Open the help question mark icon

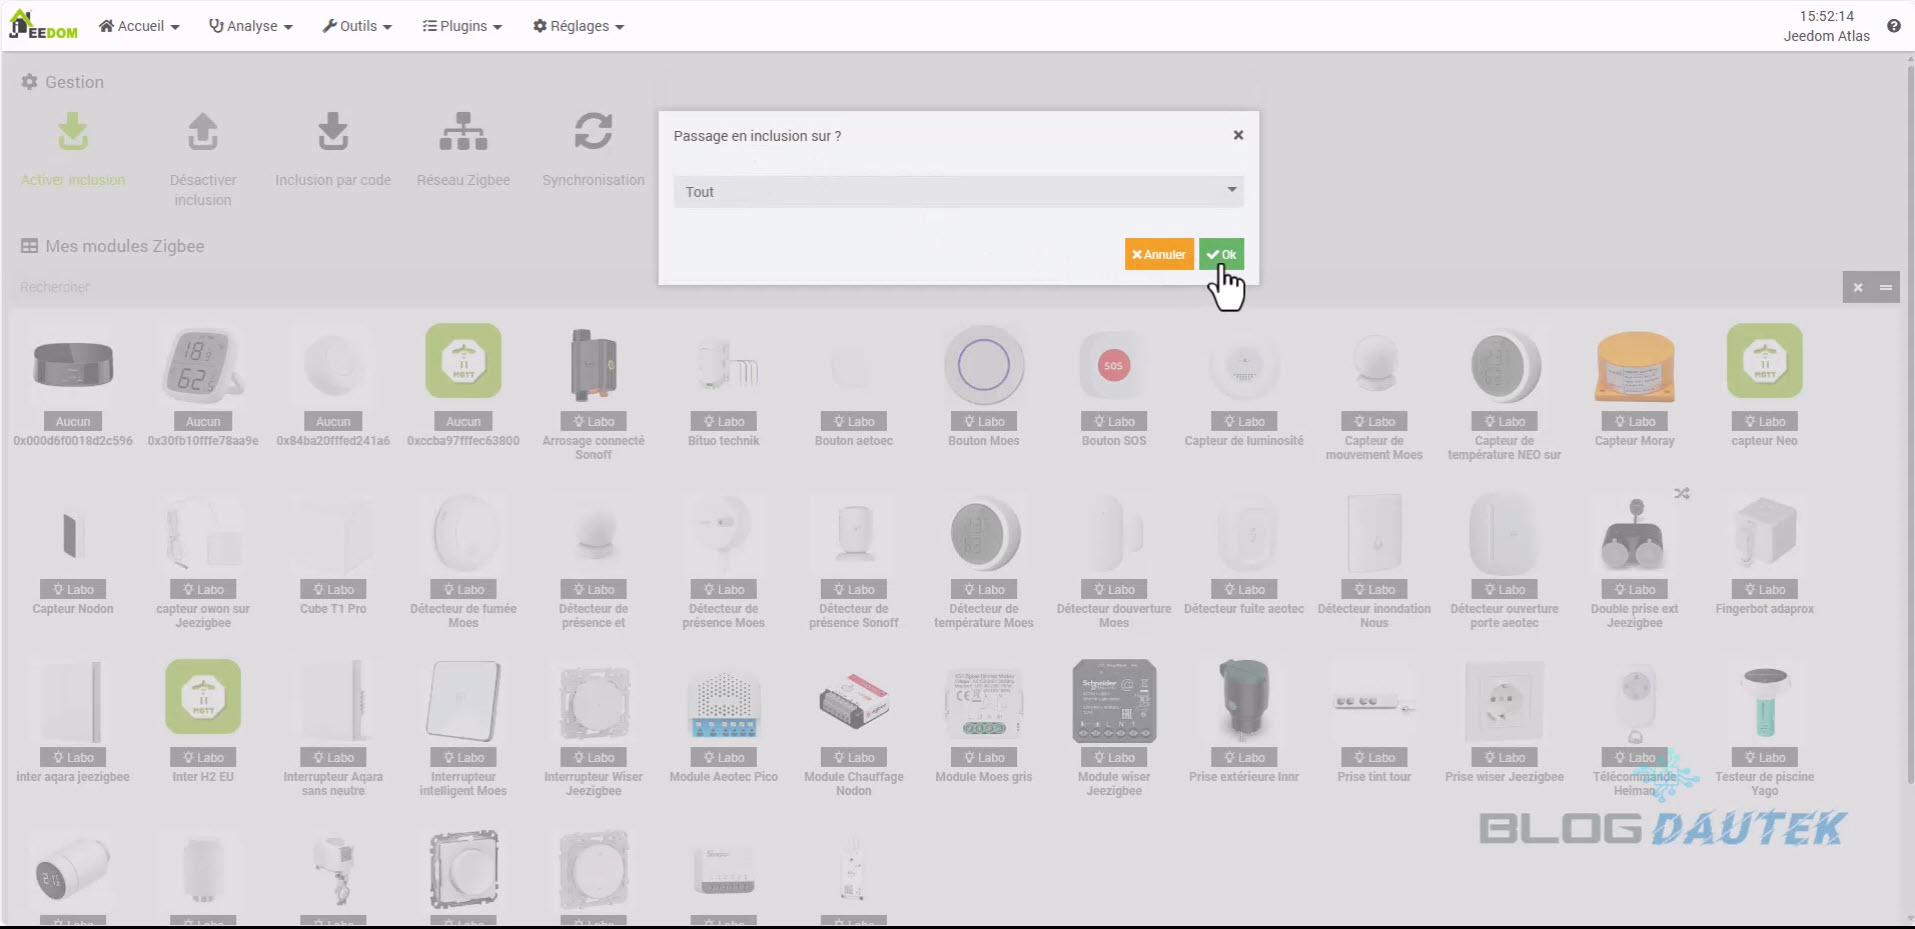tap(1893, 26)
